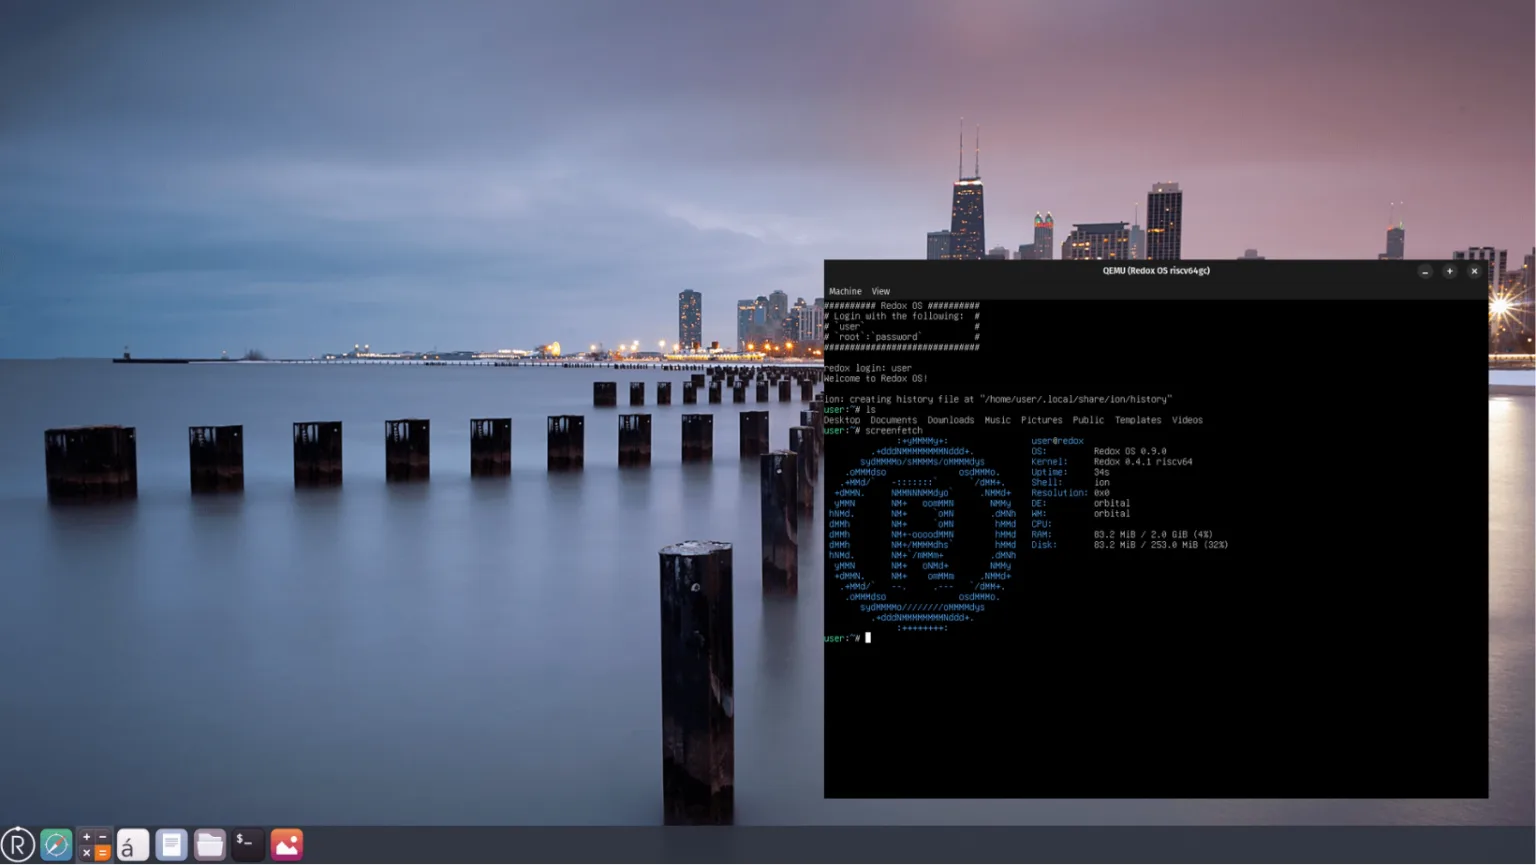Open the View menu in QEMU
The image size is (1536, 865).
click(880, 291)
